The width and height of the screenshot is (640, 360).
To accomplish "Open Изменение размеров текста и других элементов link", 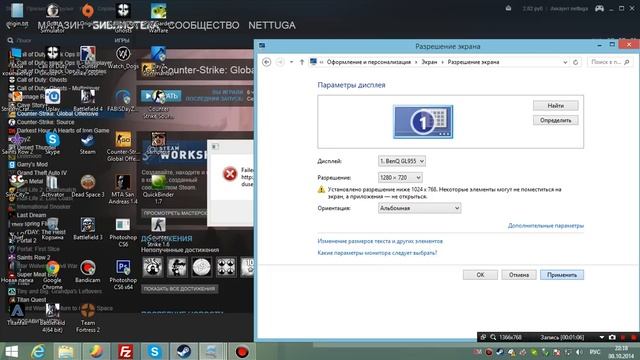I will point(380,241).
